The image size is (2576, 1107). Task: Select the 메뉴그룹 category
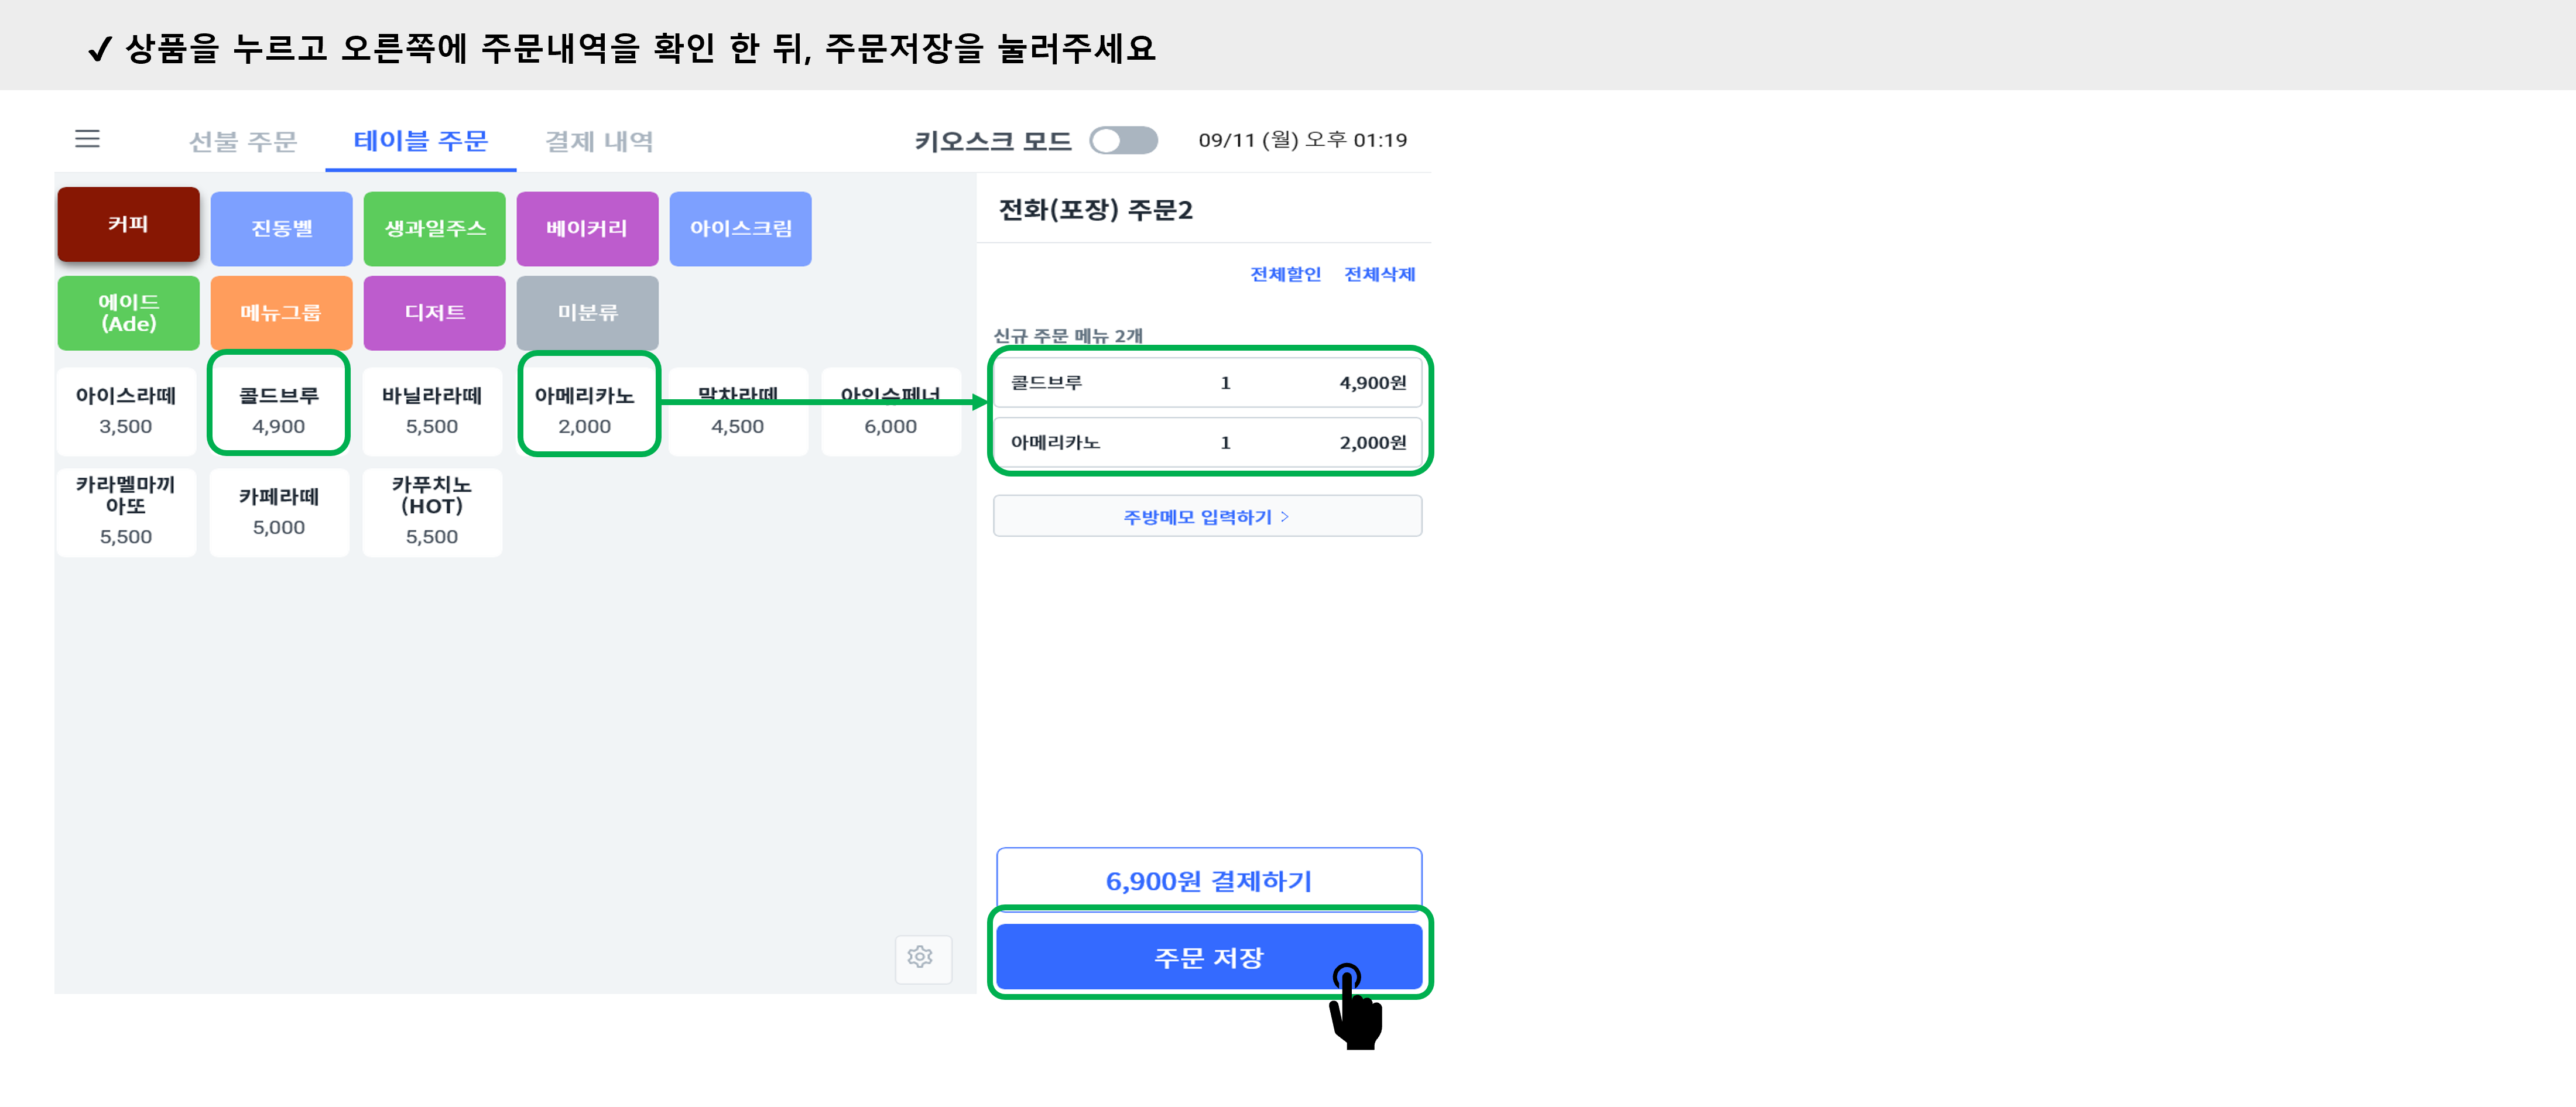click(x=281, y=312)
